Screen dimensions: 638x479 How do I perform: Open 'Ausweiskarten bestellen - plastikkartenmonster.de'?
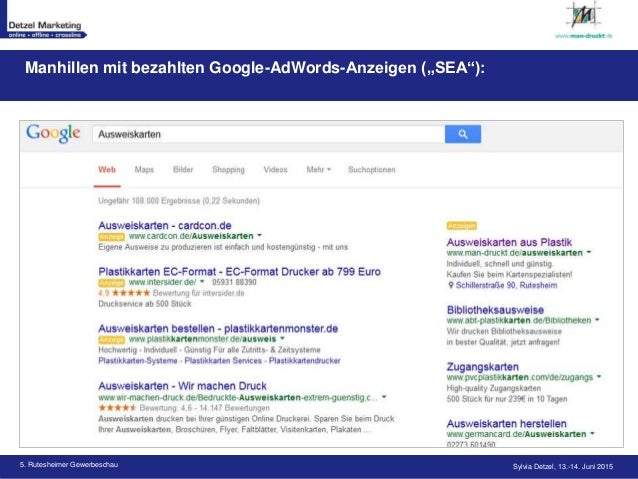click(x=218, y=328)
